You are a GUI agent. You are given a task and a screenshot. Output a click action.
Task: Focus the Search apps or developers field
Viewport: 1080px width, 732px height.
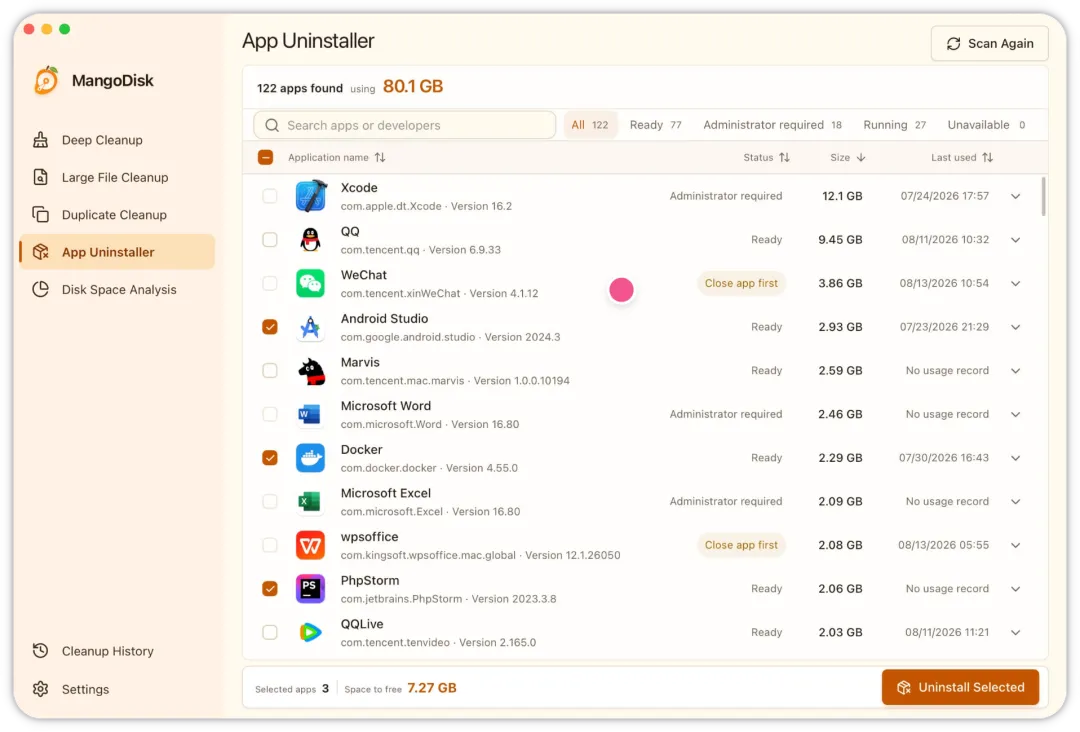point(405,125)
